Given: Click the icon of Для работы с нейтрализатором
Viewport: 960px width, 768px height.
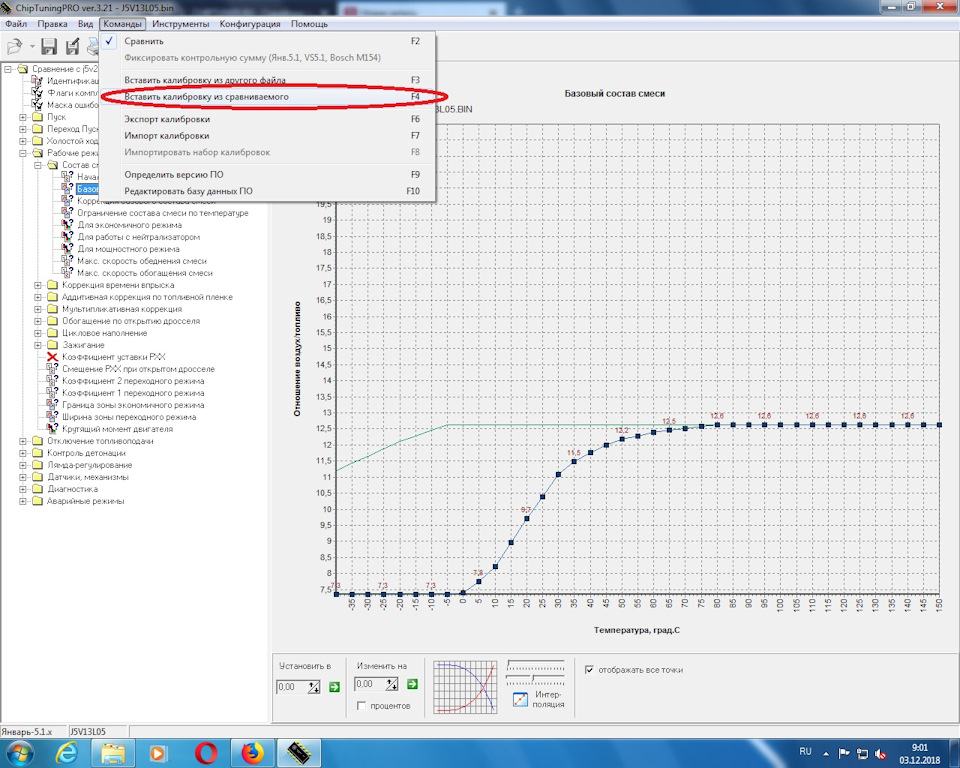Looking at the screenshot, I should click(67, 237).
